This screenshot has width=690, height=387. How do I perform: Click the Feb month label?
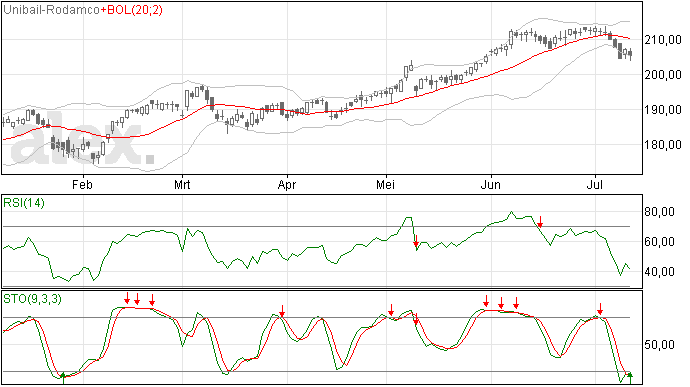pos(82,184)
